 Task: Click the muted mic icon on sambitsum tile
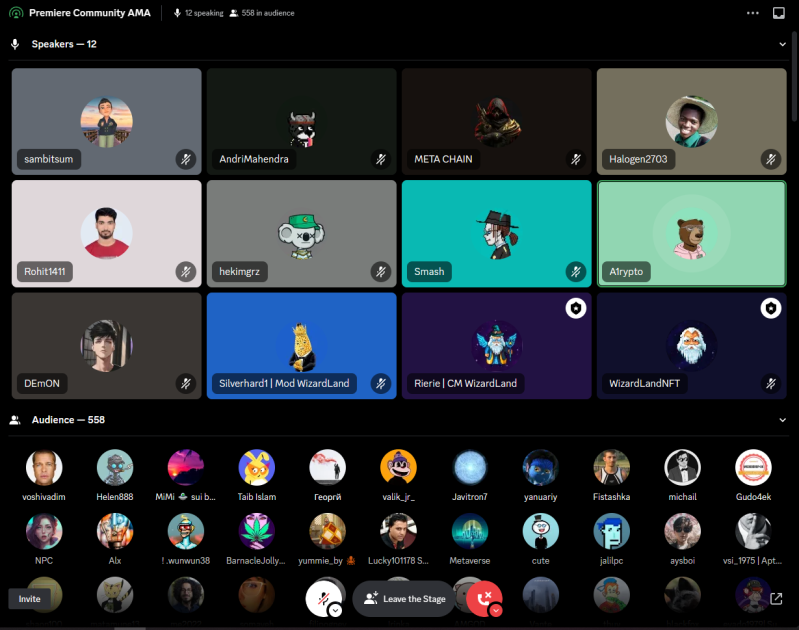pyautogui.click(x=186, y=159)
